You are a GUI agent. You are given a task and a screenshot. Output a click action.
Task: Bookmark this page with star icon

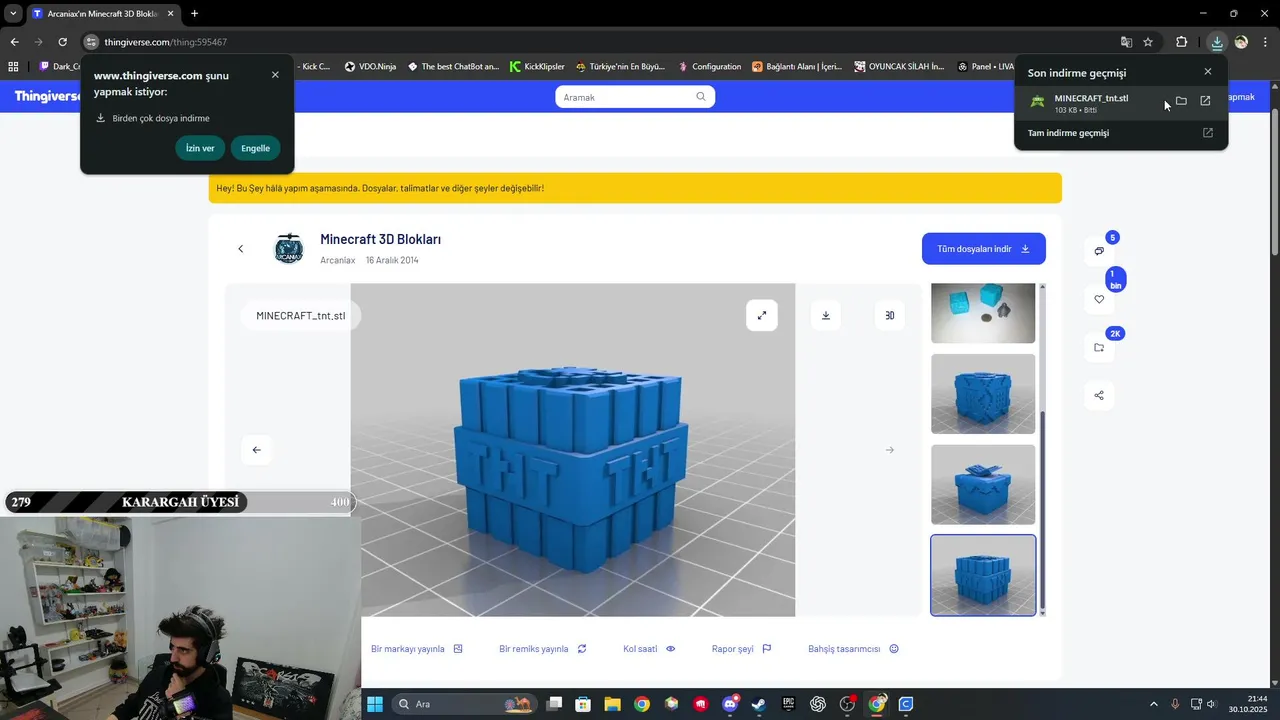tap(1148, 42)
